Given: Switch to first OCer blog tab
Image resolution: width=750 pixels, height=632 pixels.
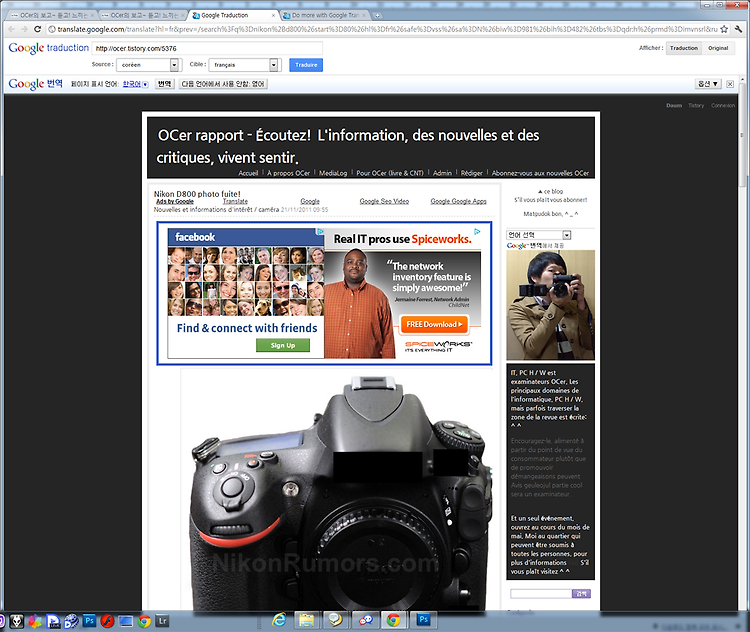Looking at the screenshot, I should pos(52,15).
